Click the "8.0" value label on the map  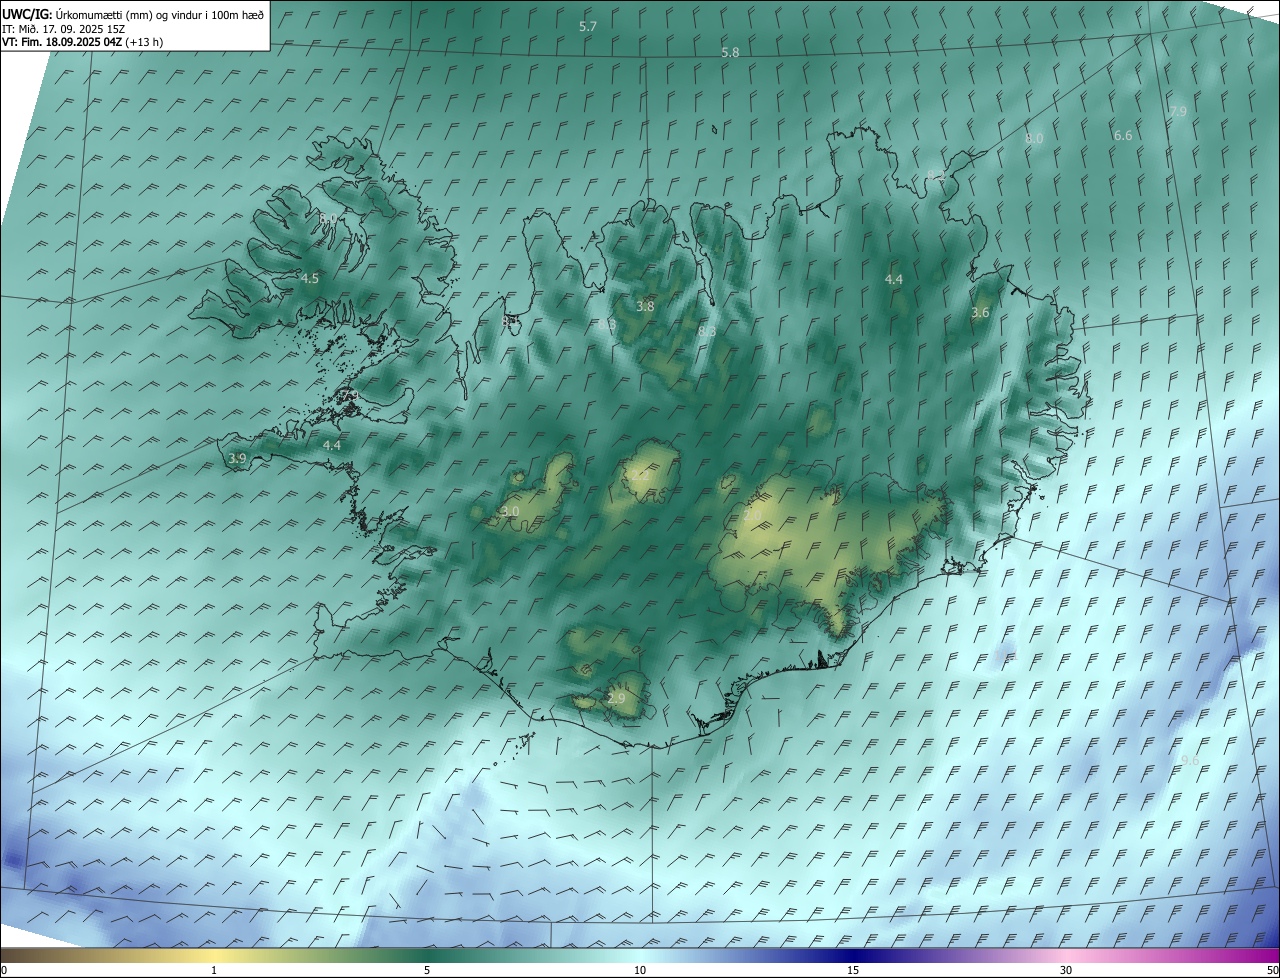[1034, 138]
